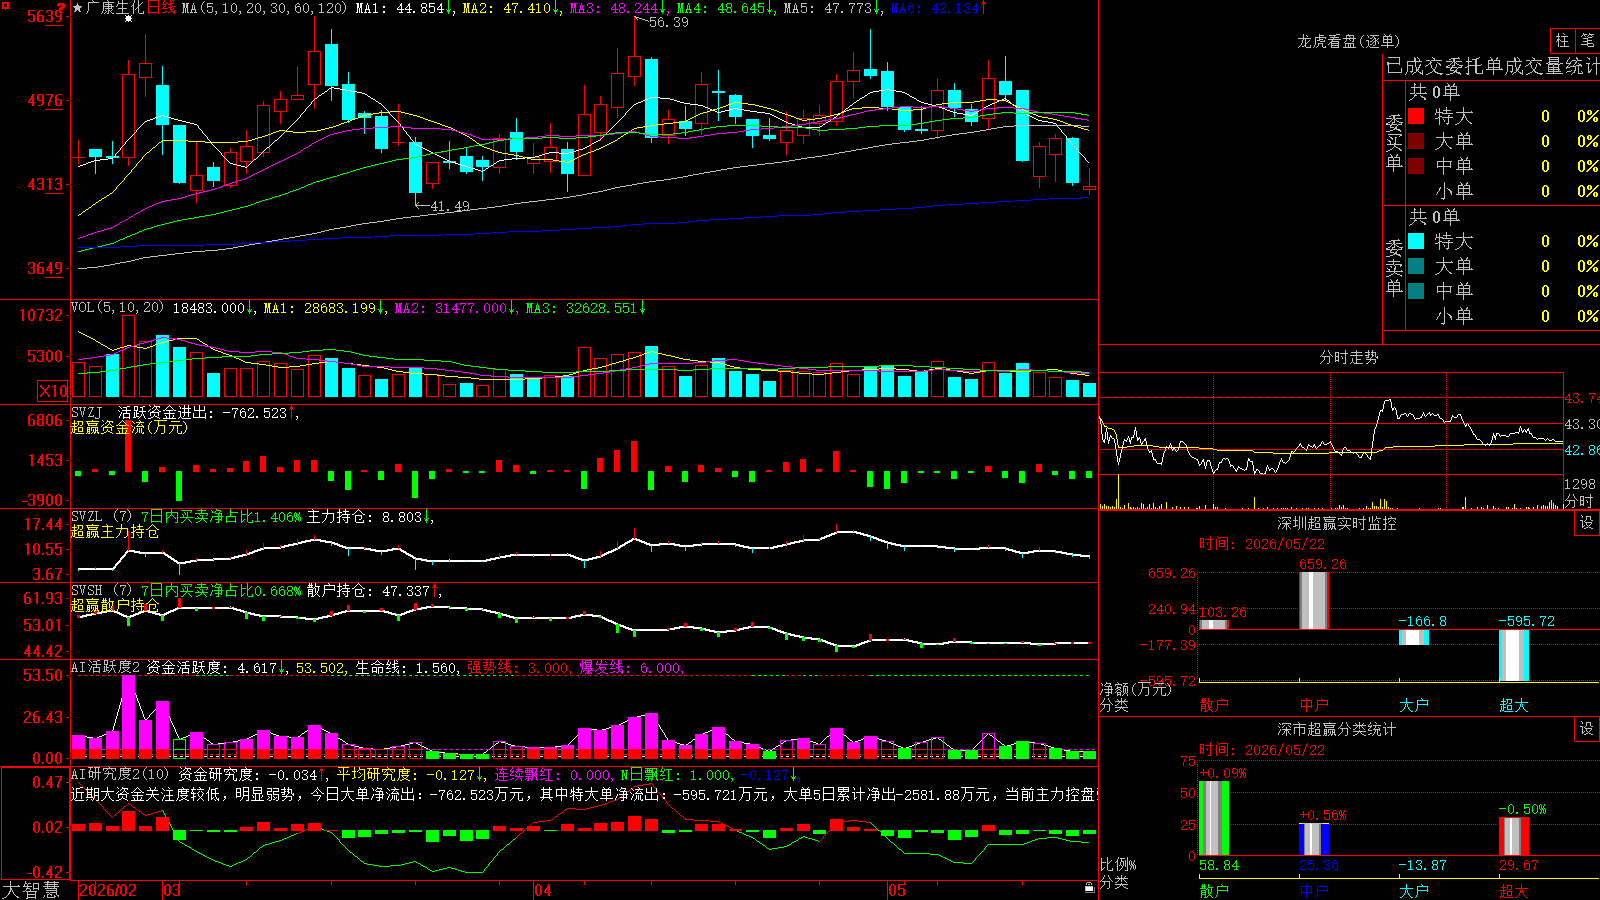Click the 超赢散户持仓 label
The image size is (1600, 900).
[x=115, y=605]
